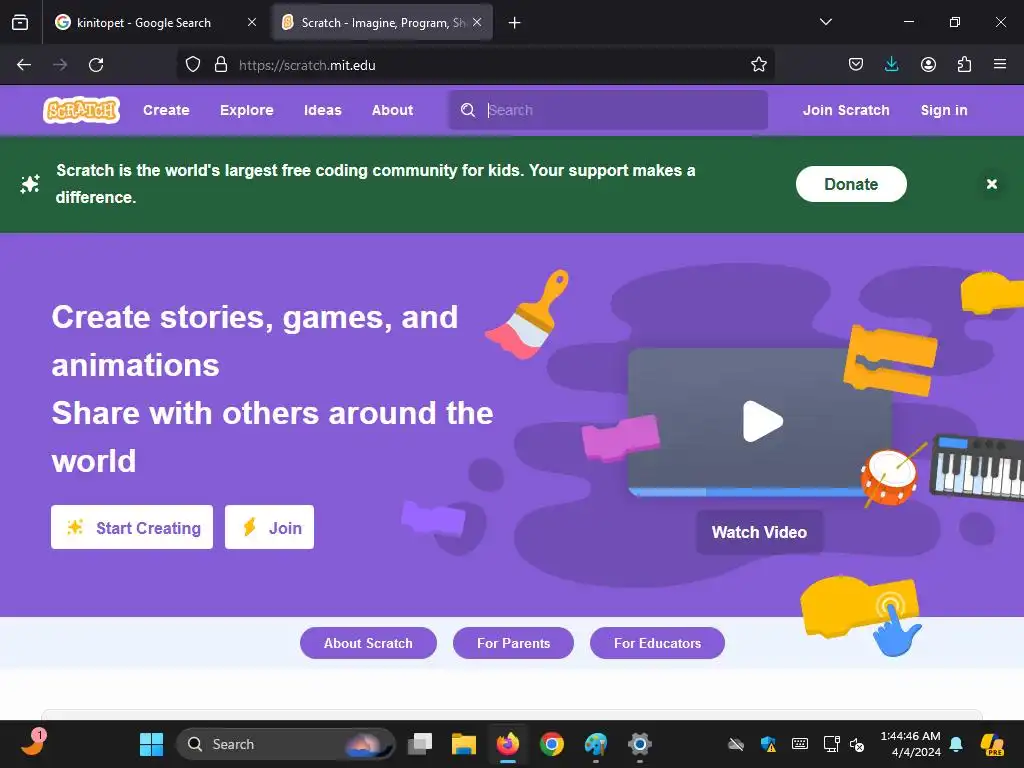Open the Paint app on taskbar
The width and height of the screenshot is (1024, 768).
[596, 744]
